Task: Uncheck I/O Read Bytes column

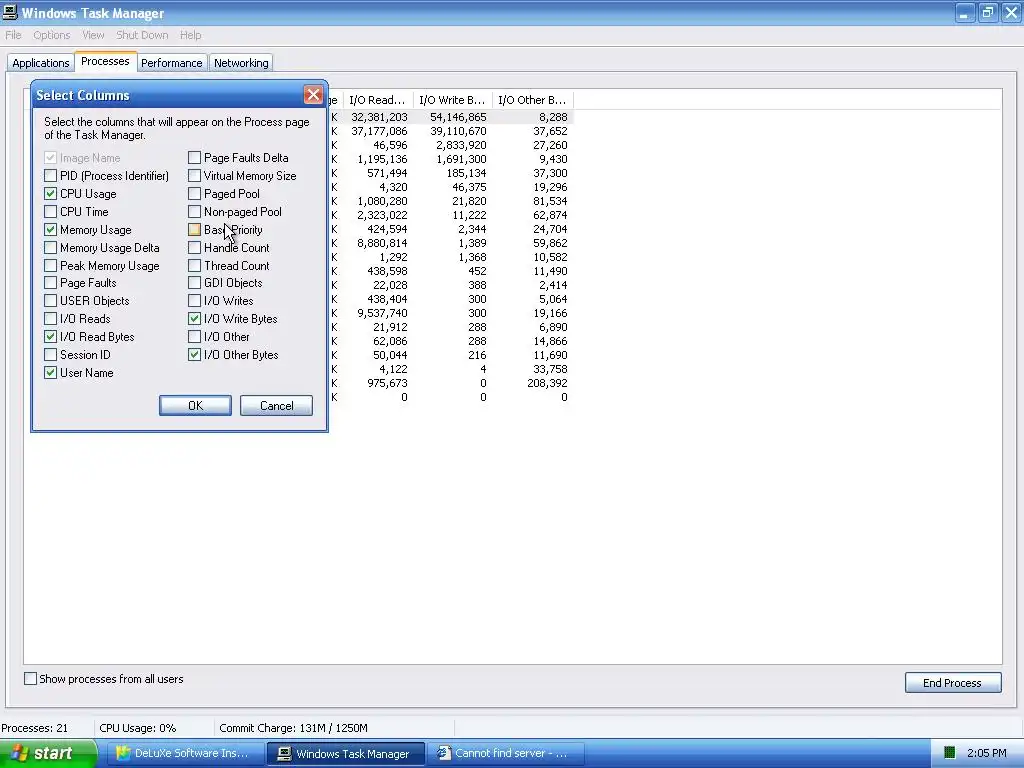Action: (x=50, y=336)
